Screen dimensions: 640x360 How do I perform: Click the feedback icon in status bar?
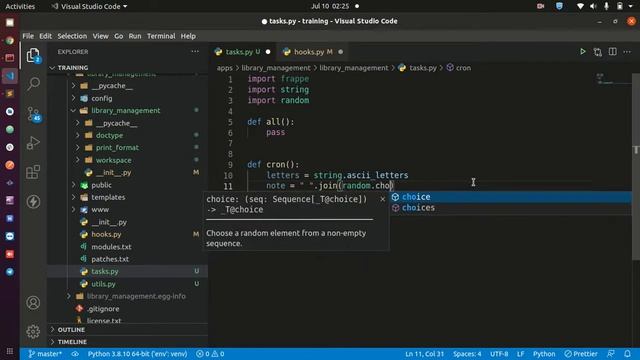coord(611,354)
